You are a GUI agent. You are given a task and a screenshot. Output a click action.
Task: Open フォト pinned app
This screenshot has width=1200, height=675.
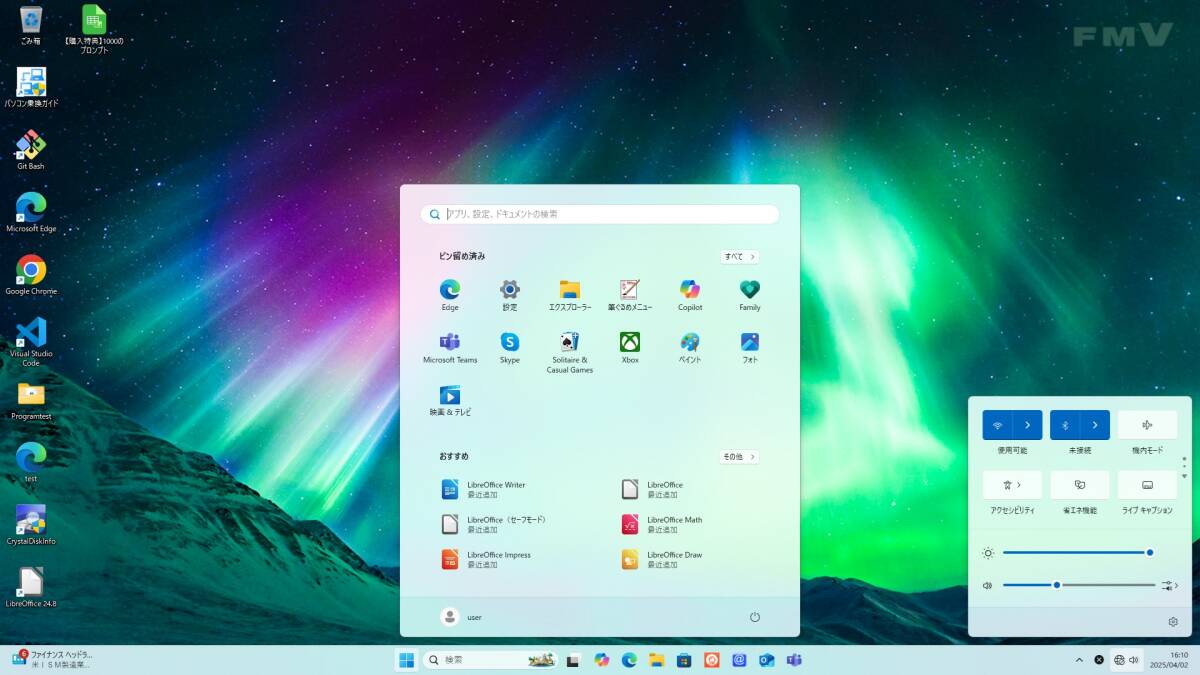pos(750,348)
